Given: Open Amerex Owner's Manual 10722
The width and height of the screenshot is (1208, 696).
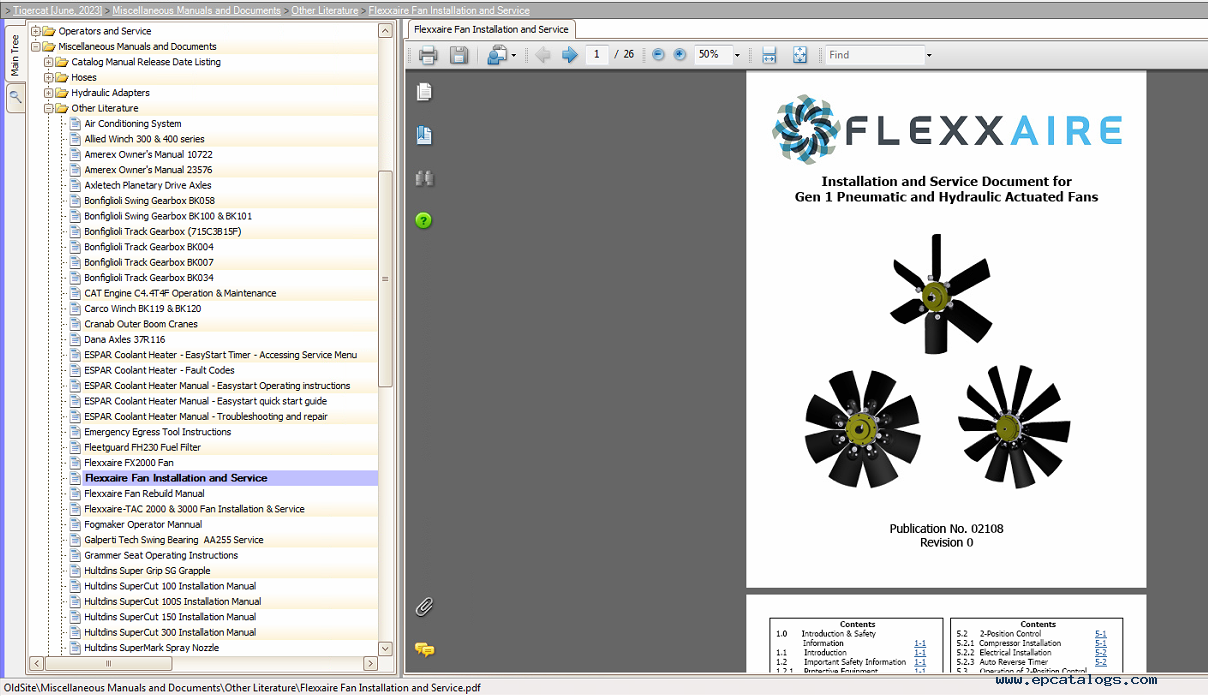Looking at the screenshot, I should coord(148,154).
